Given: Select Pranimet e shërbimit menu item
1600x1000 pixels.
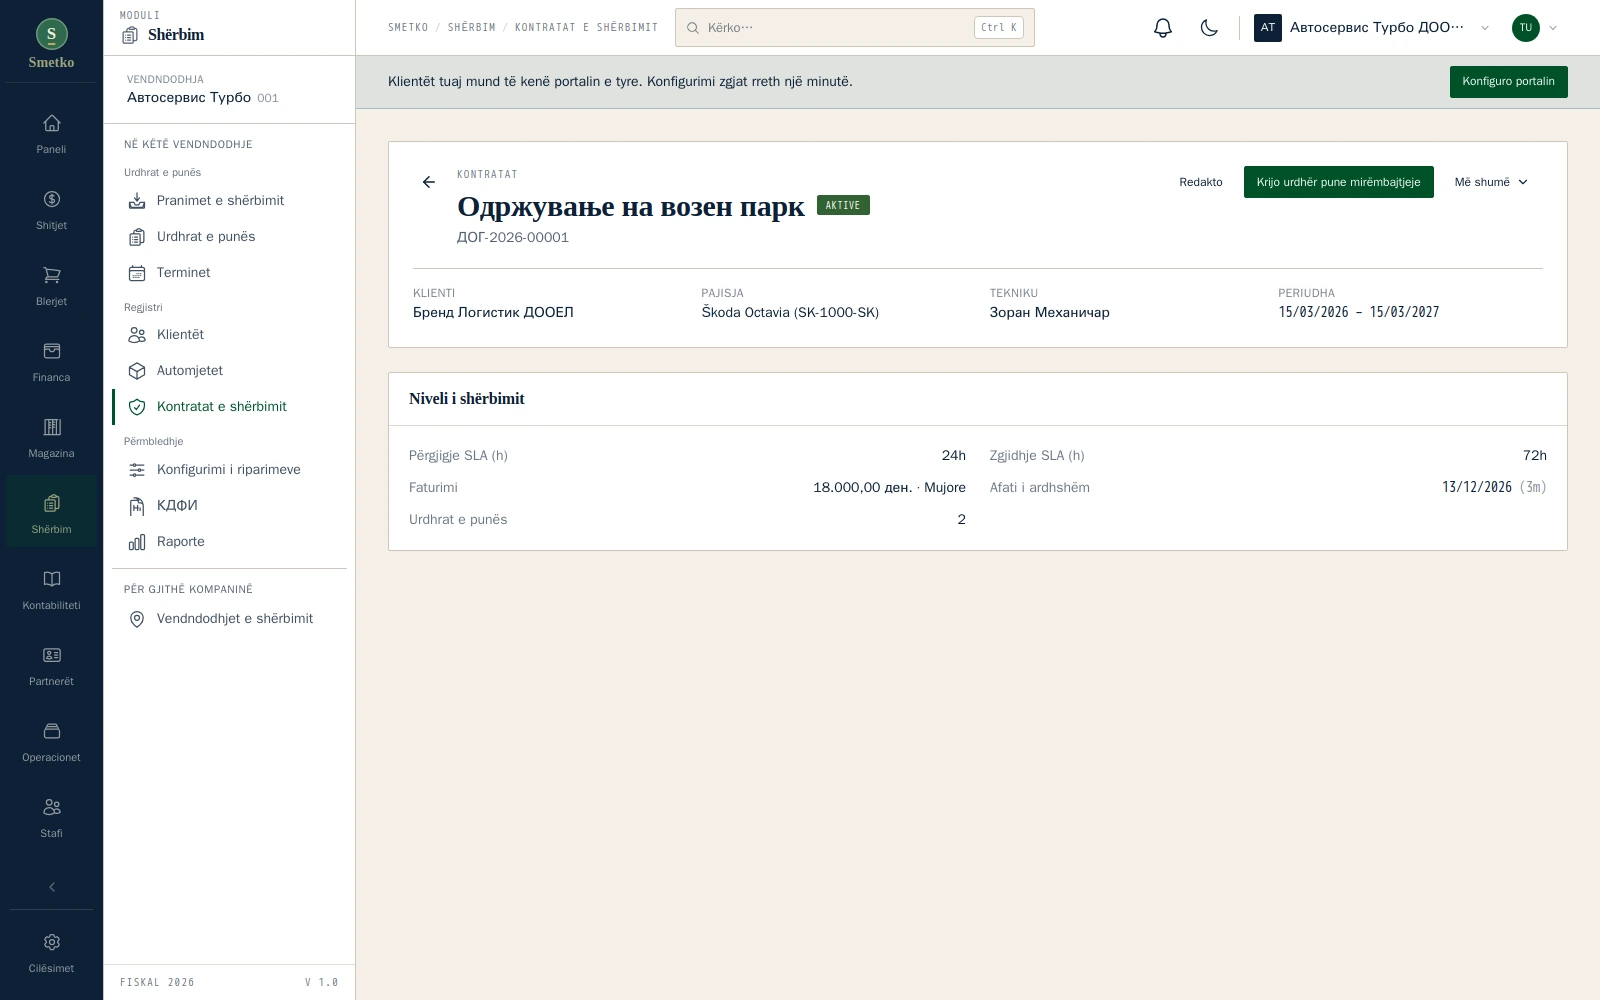Looking at the screenshot, I should (229, 201).
